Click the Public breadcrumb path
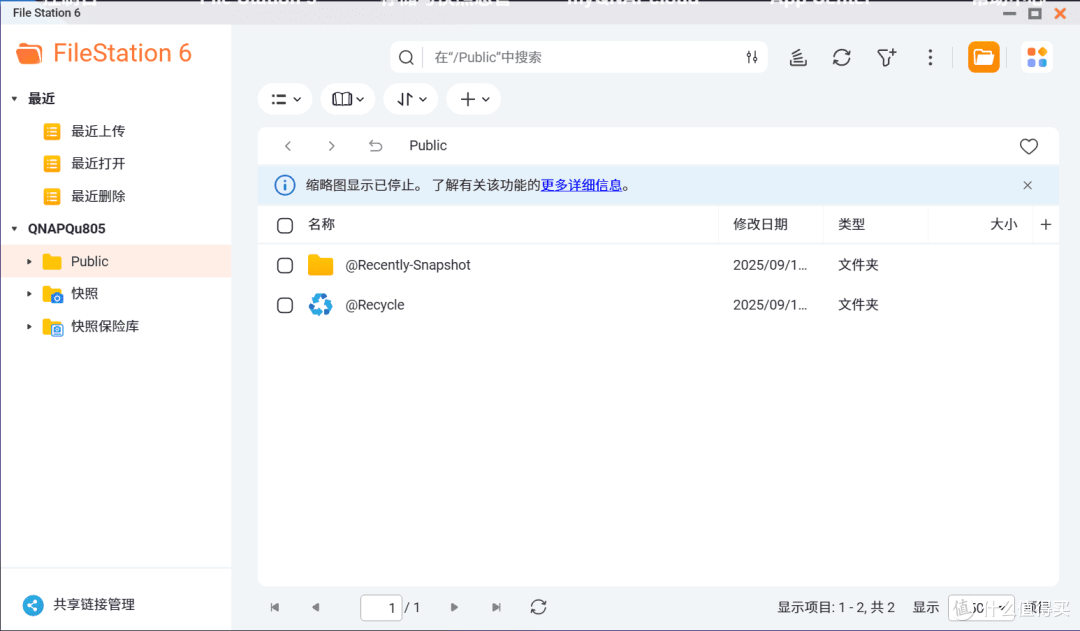 (x=428, y=146)
